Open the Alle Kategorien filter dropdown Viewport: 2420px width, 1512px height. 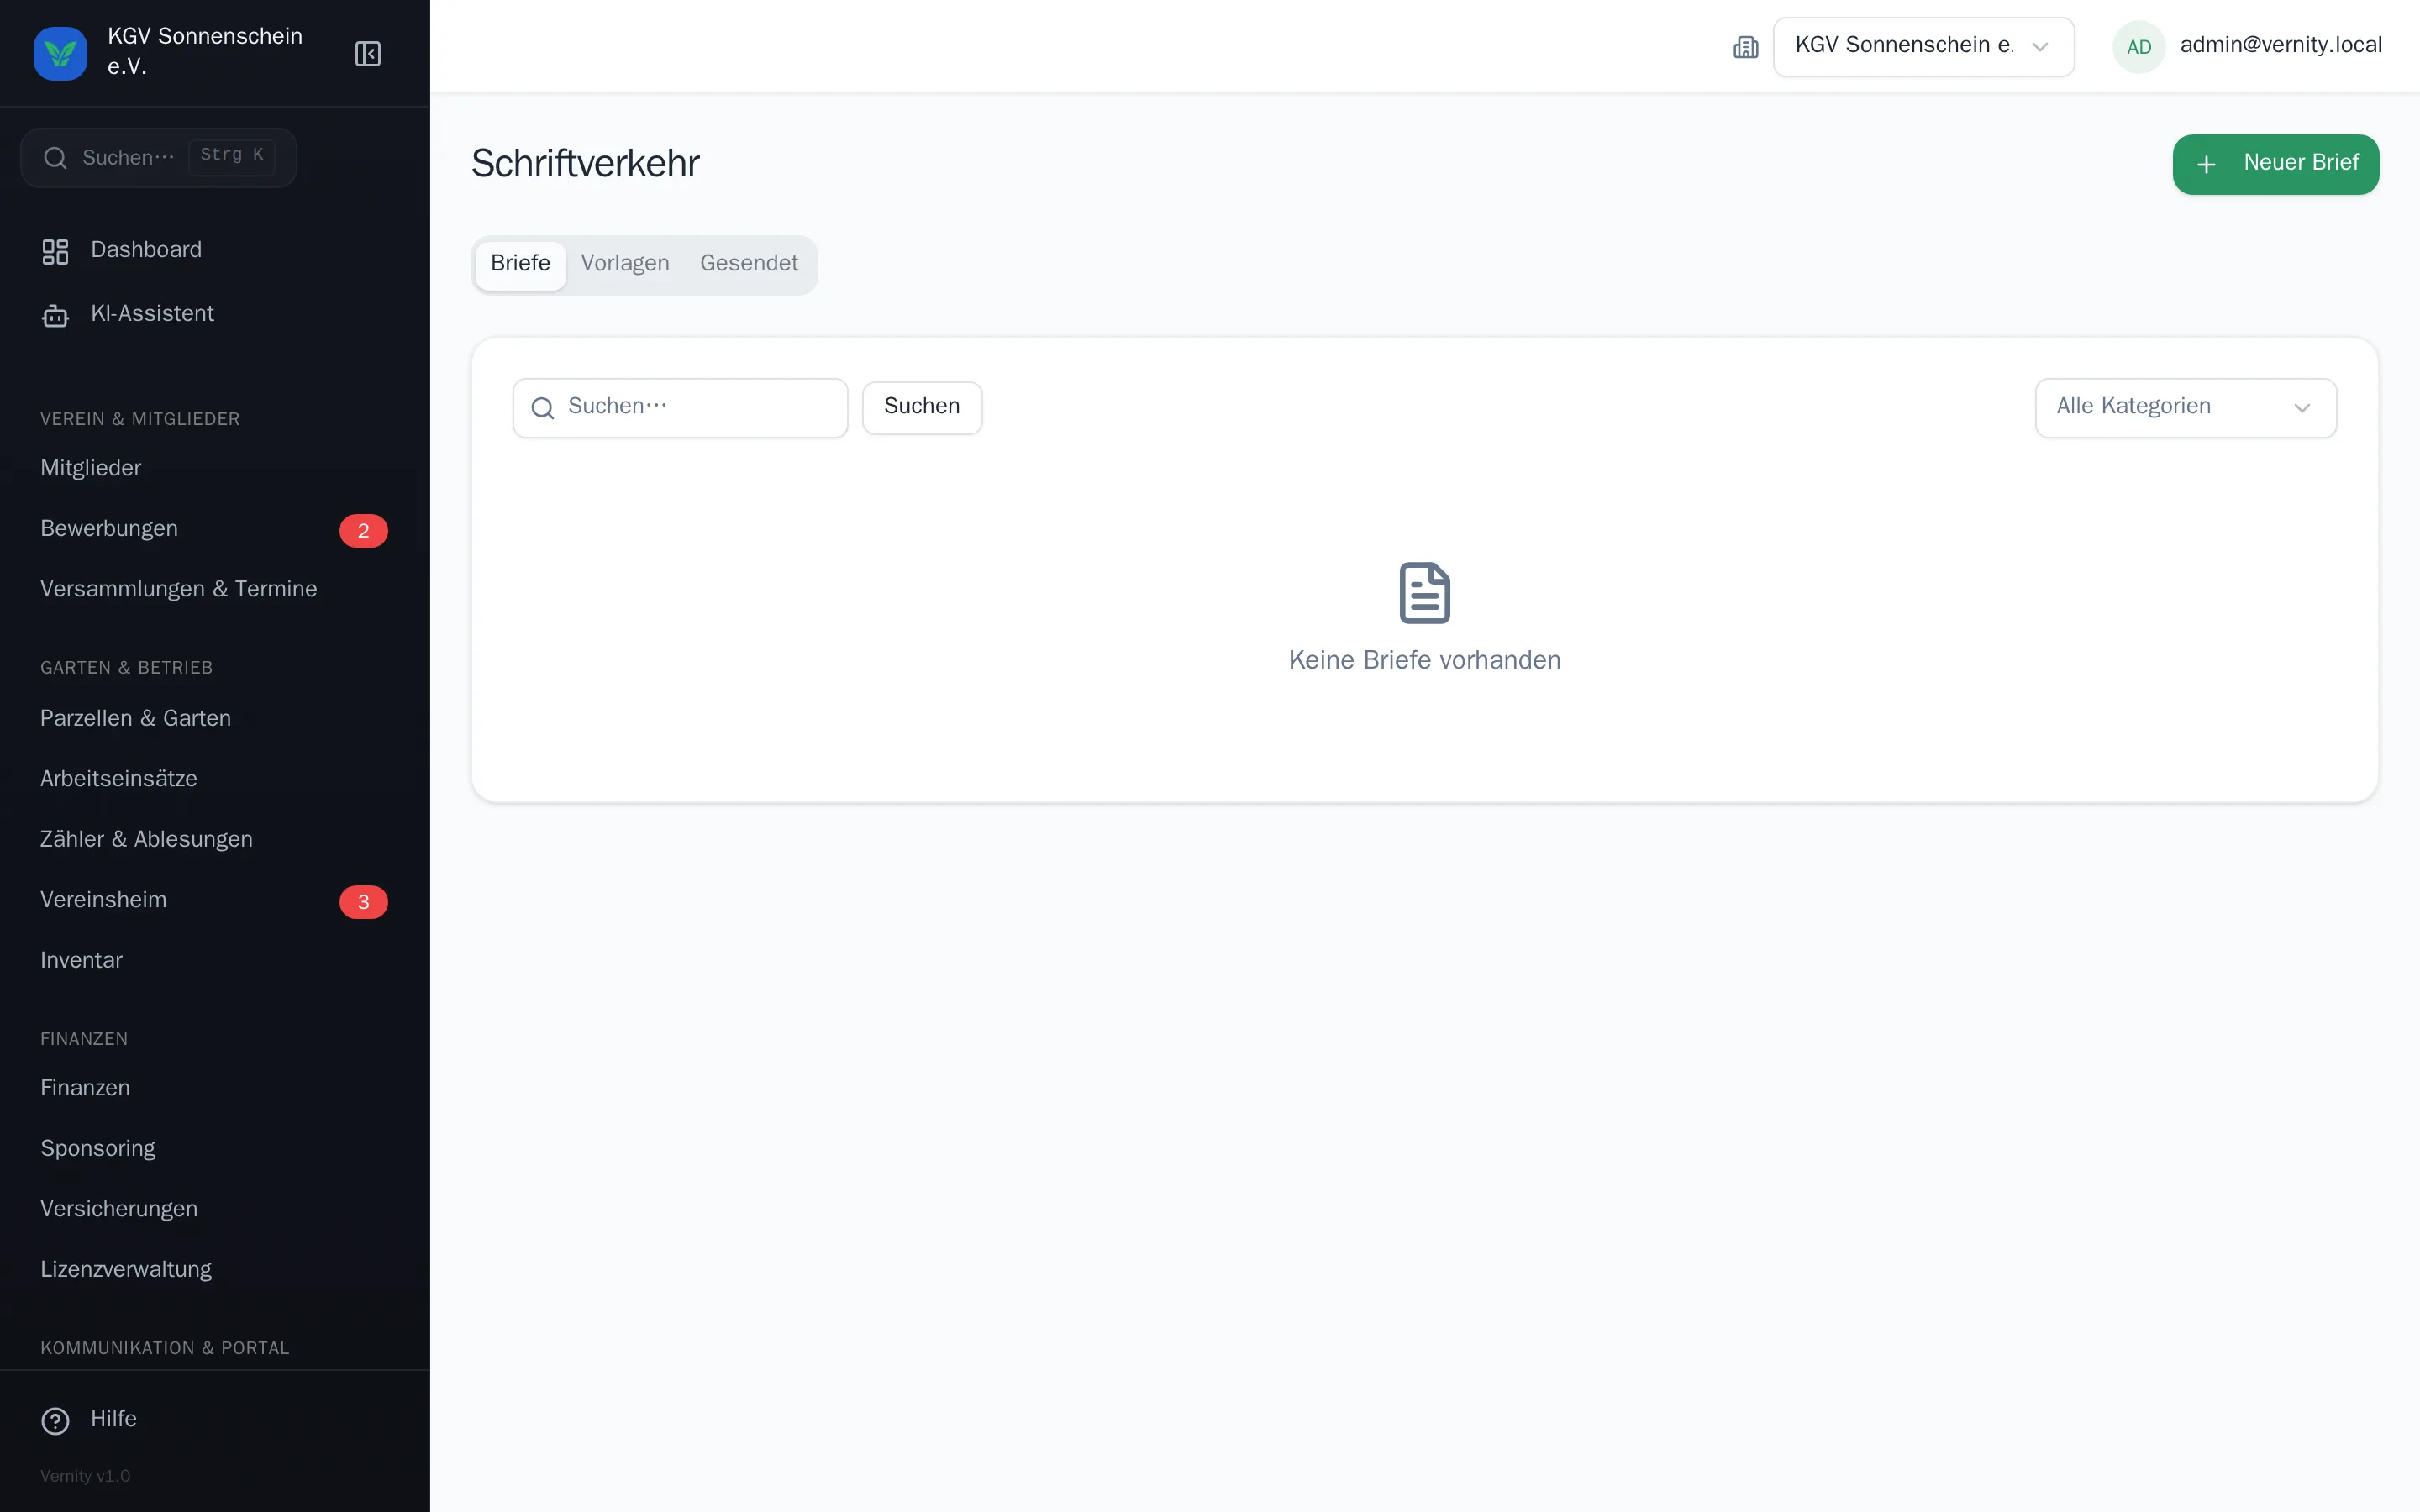pos(2185,407)
